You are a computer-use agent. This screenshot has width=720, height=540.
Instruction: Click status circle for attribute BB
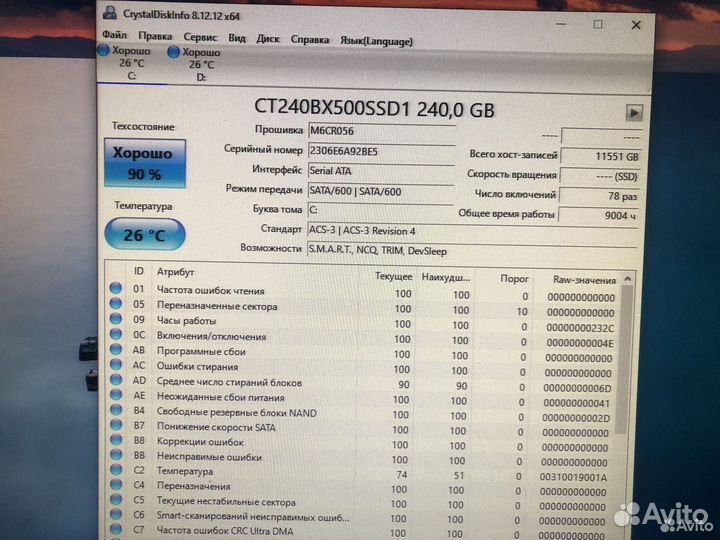[116, 455]
